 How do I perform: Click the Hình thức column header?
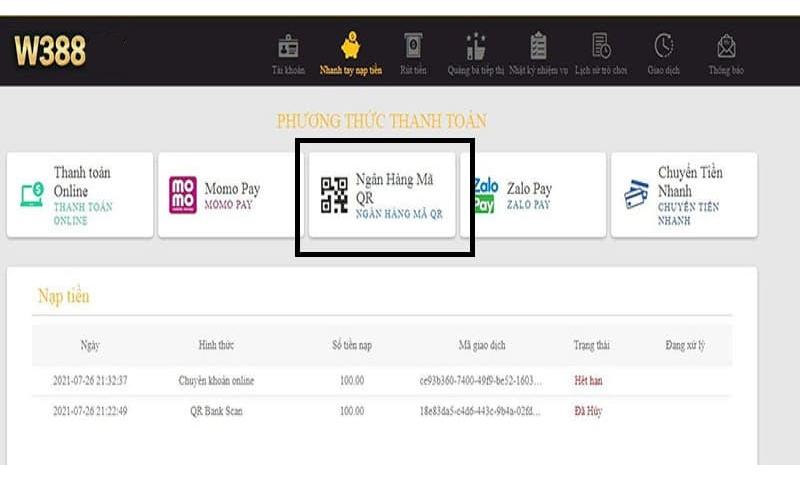(x=216, y=345)
